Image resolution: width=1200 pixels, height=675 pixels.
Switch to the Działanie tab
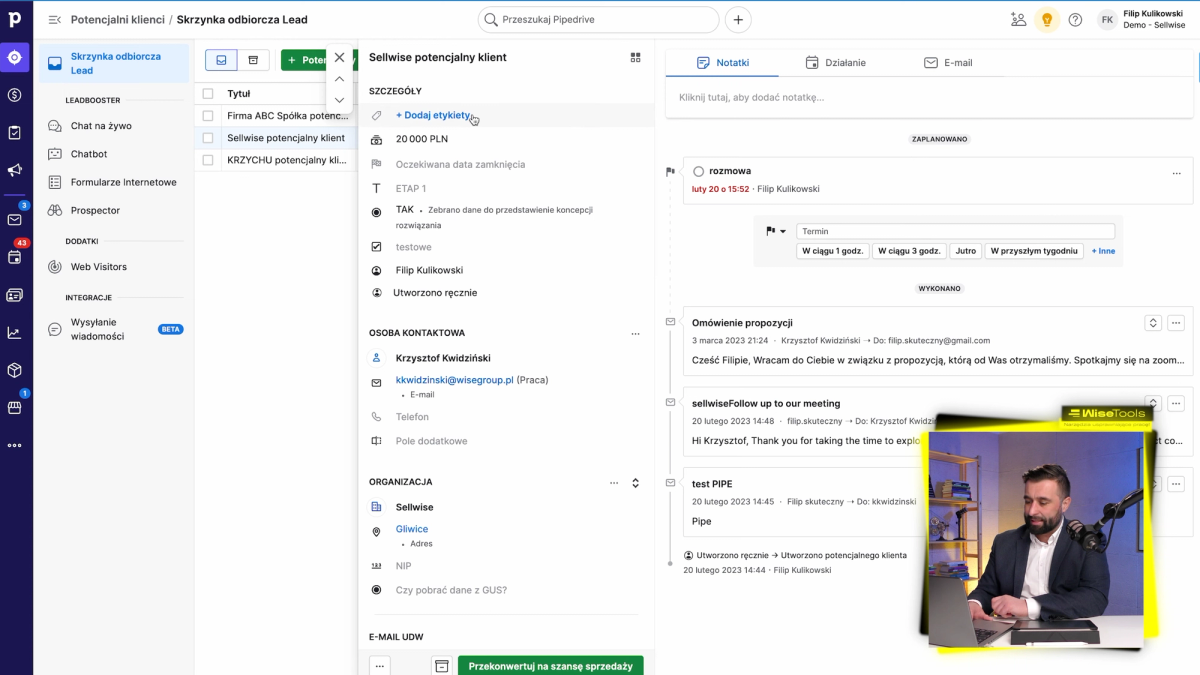(x=836, y=62)
